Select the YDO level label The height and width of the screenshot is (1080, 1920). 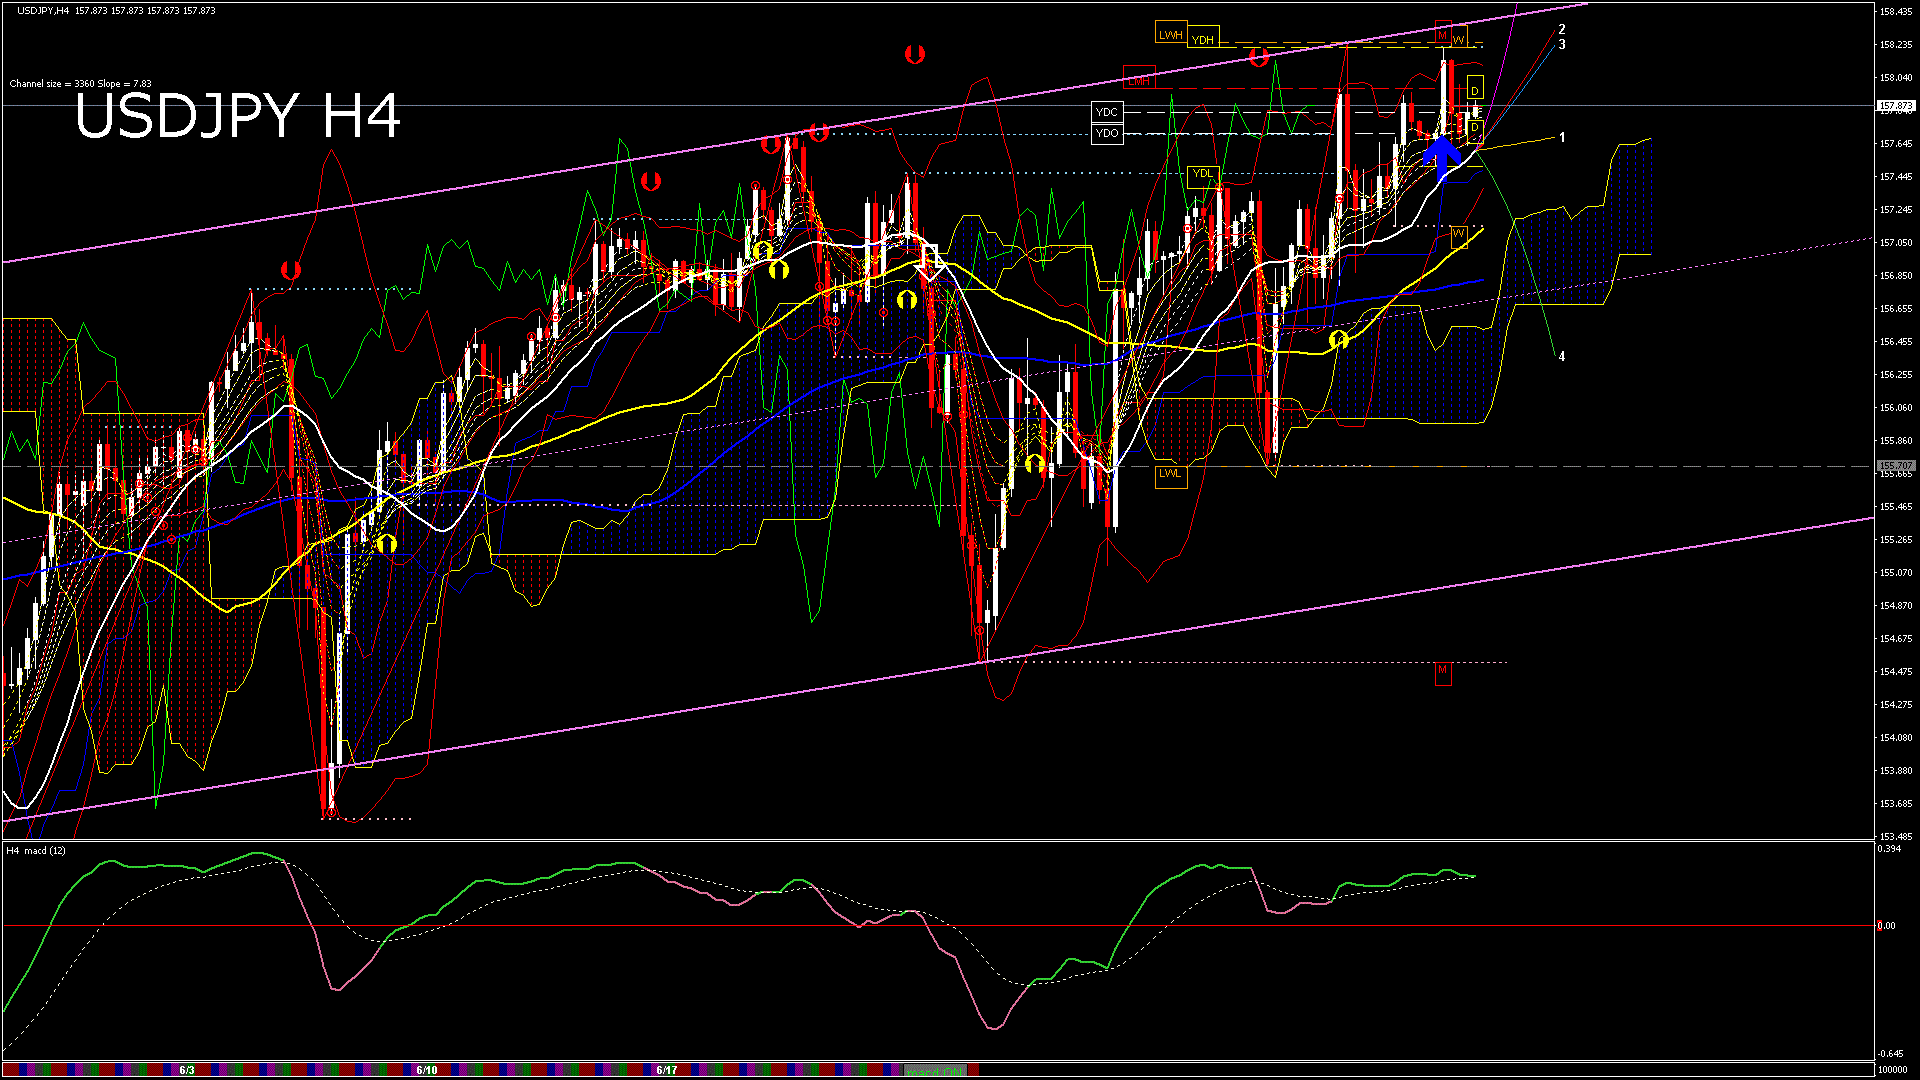[x=1107, y=133]
